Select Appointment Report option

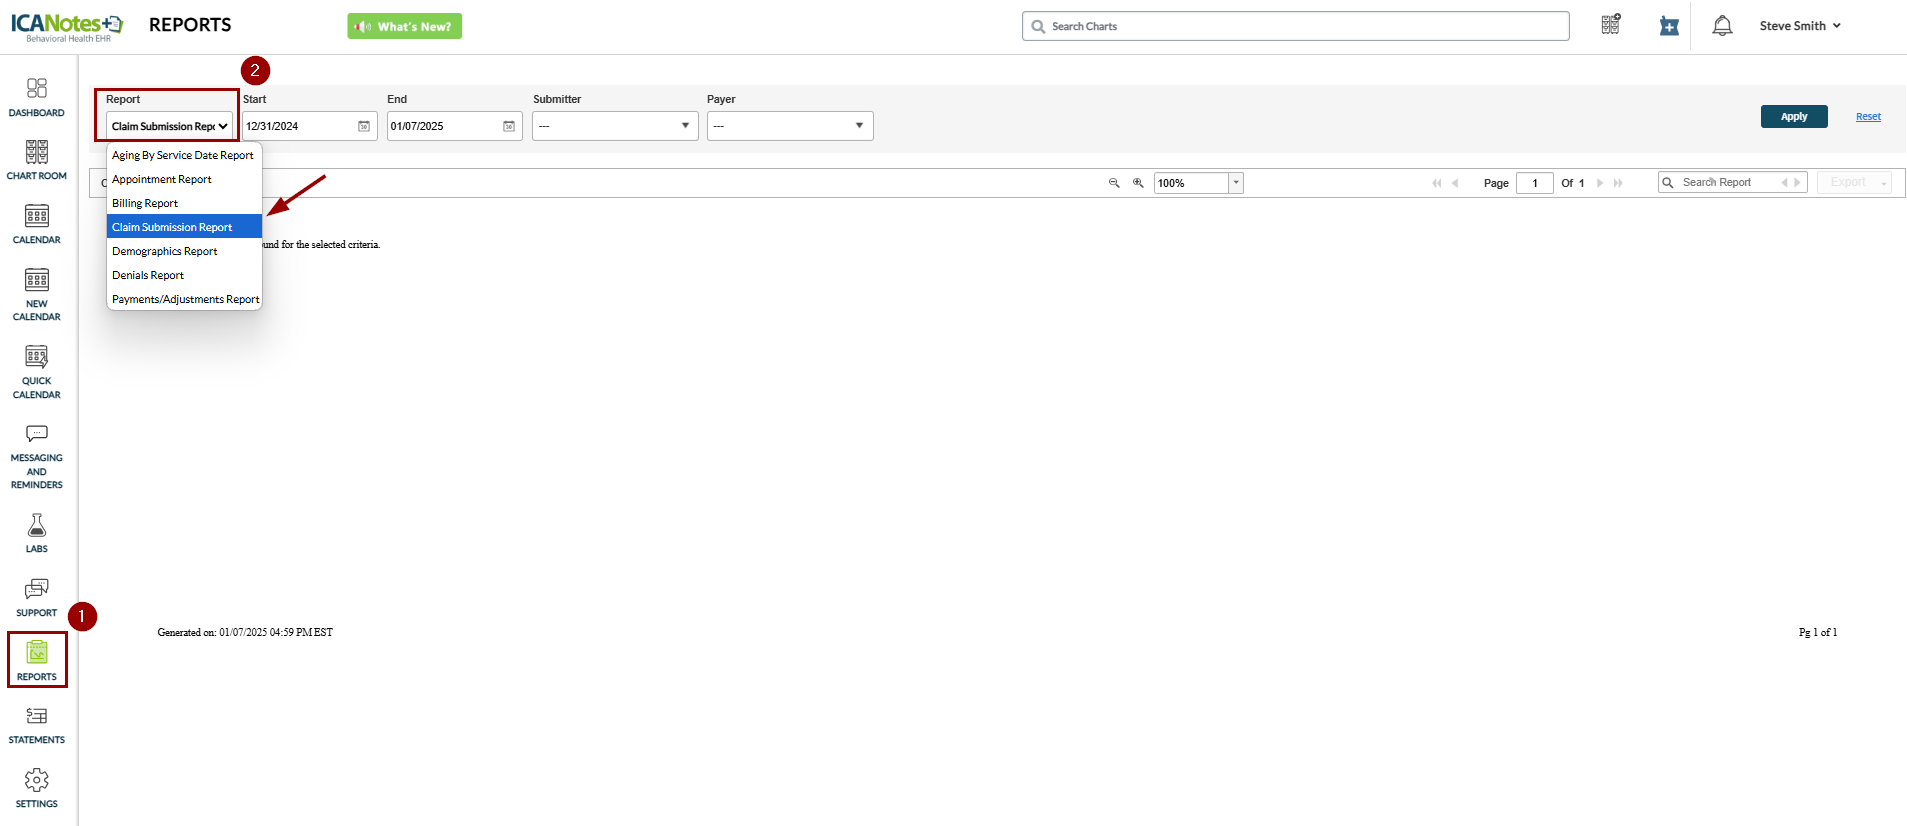(184, 179)
